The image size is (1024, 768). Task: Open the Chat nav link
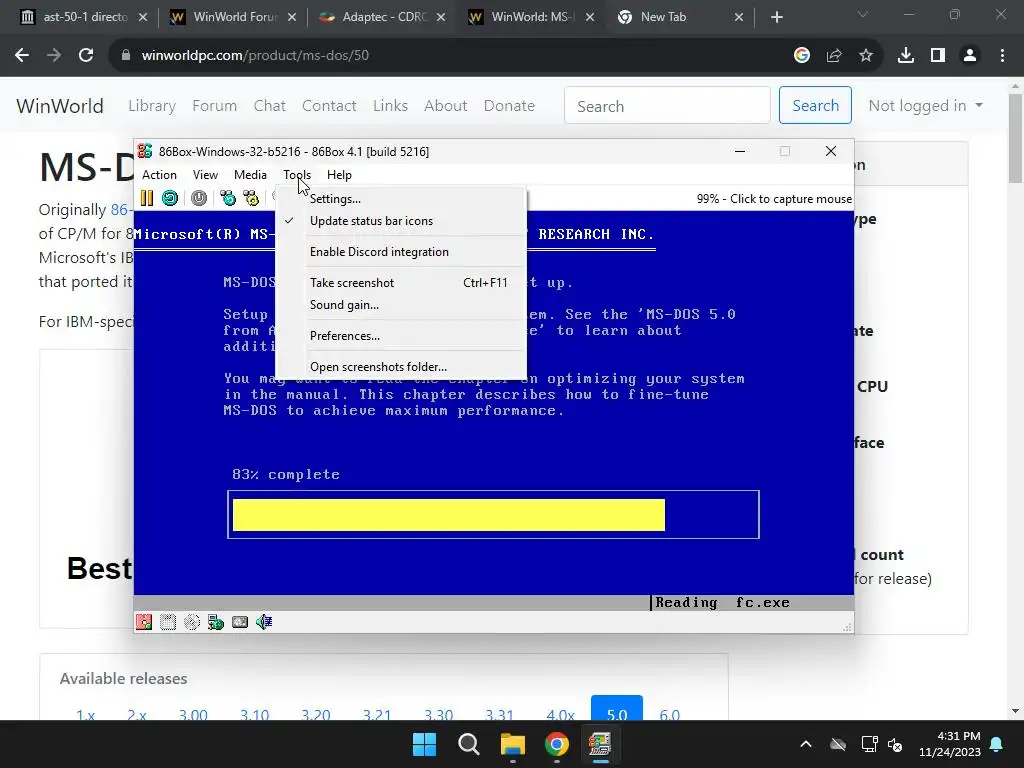pos(269,106)
